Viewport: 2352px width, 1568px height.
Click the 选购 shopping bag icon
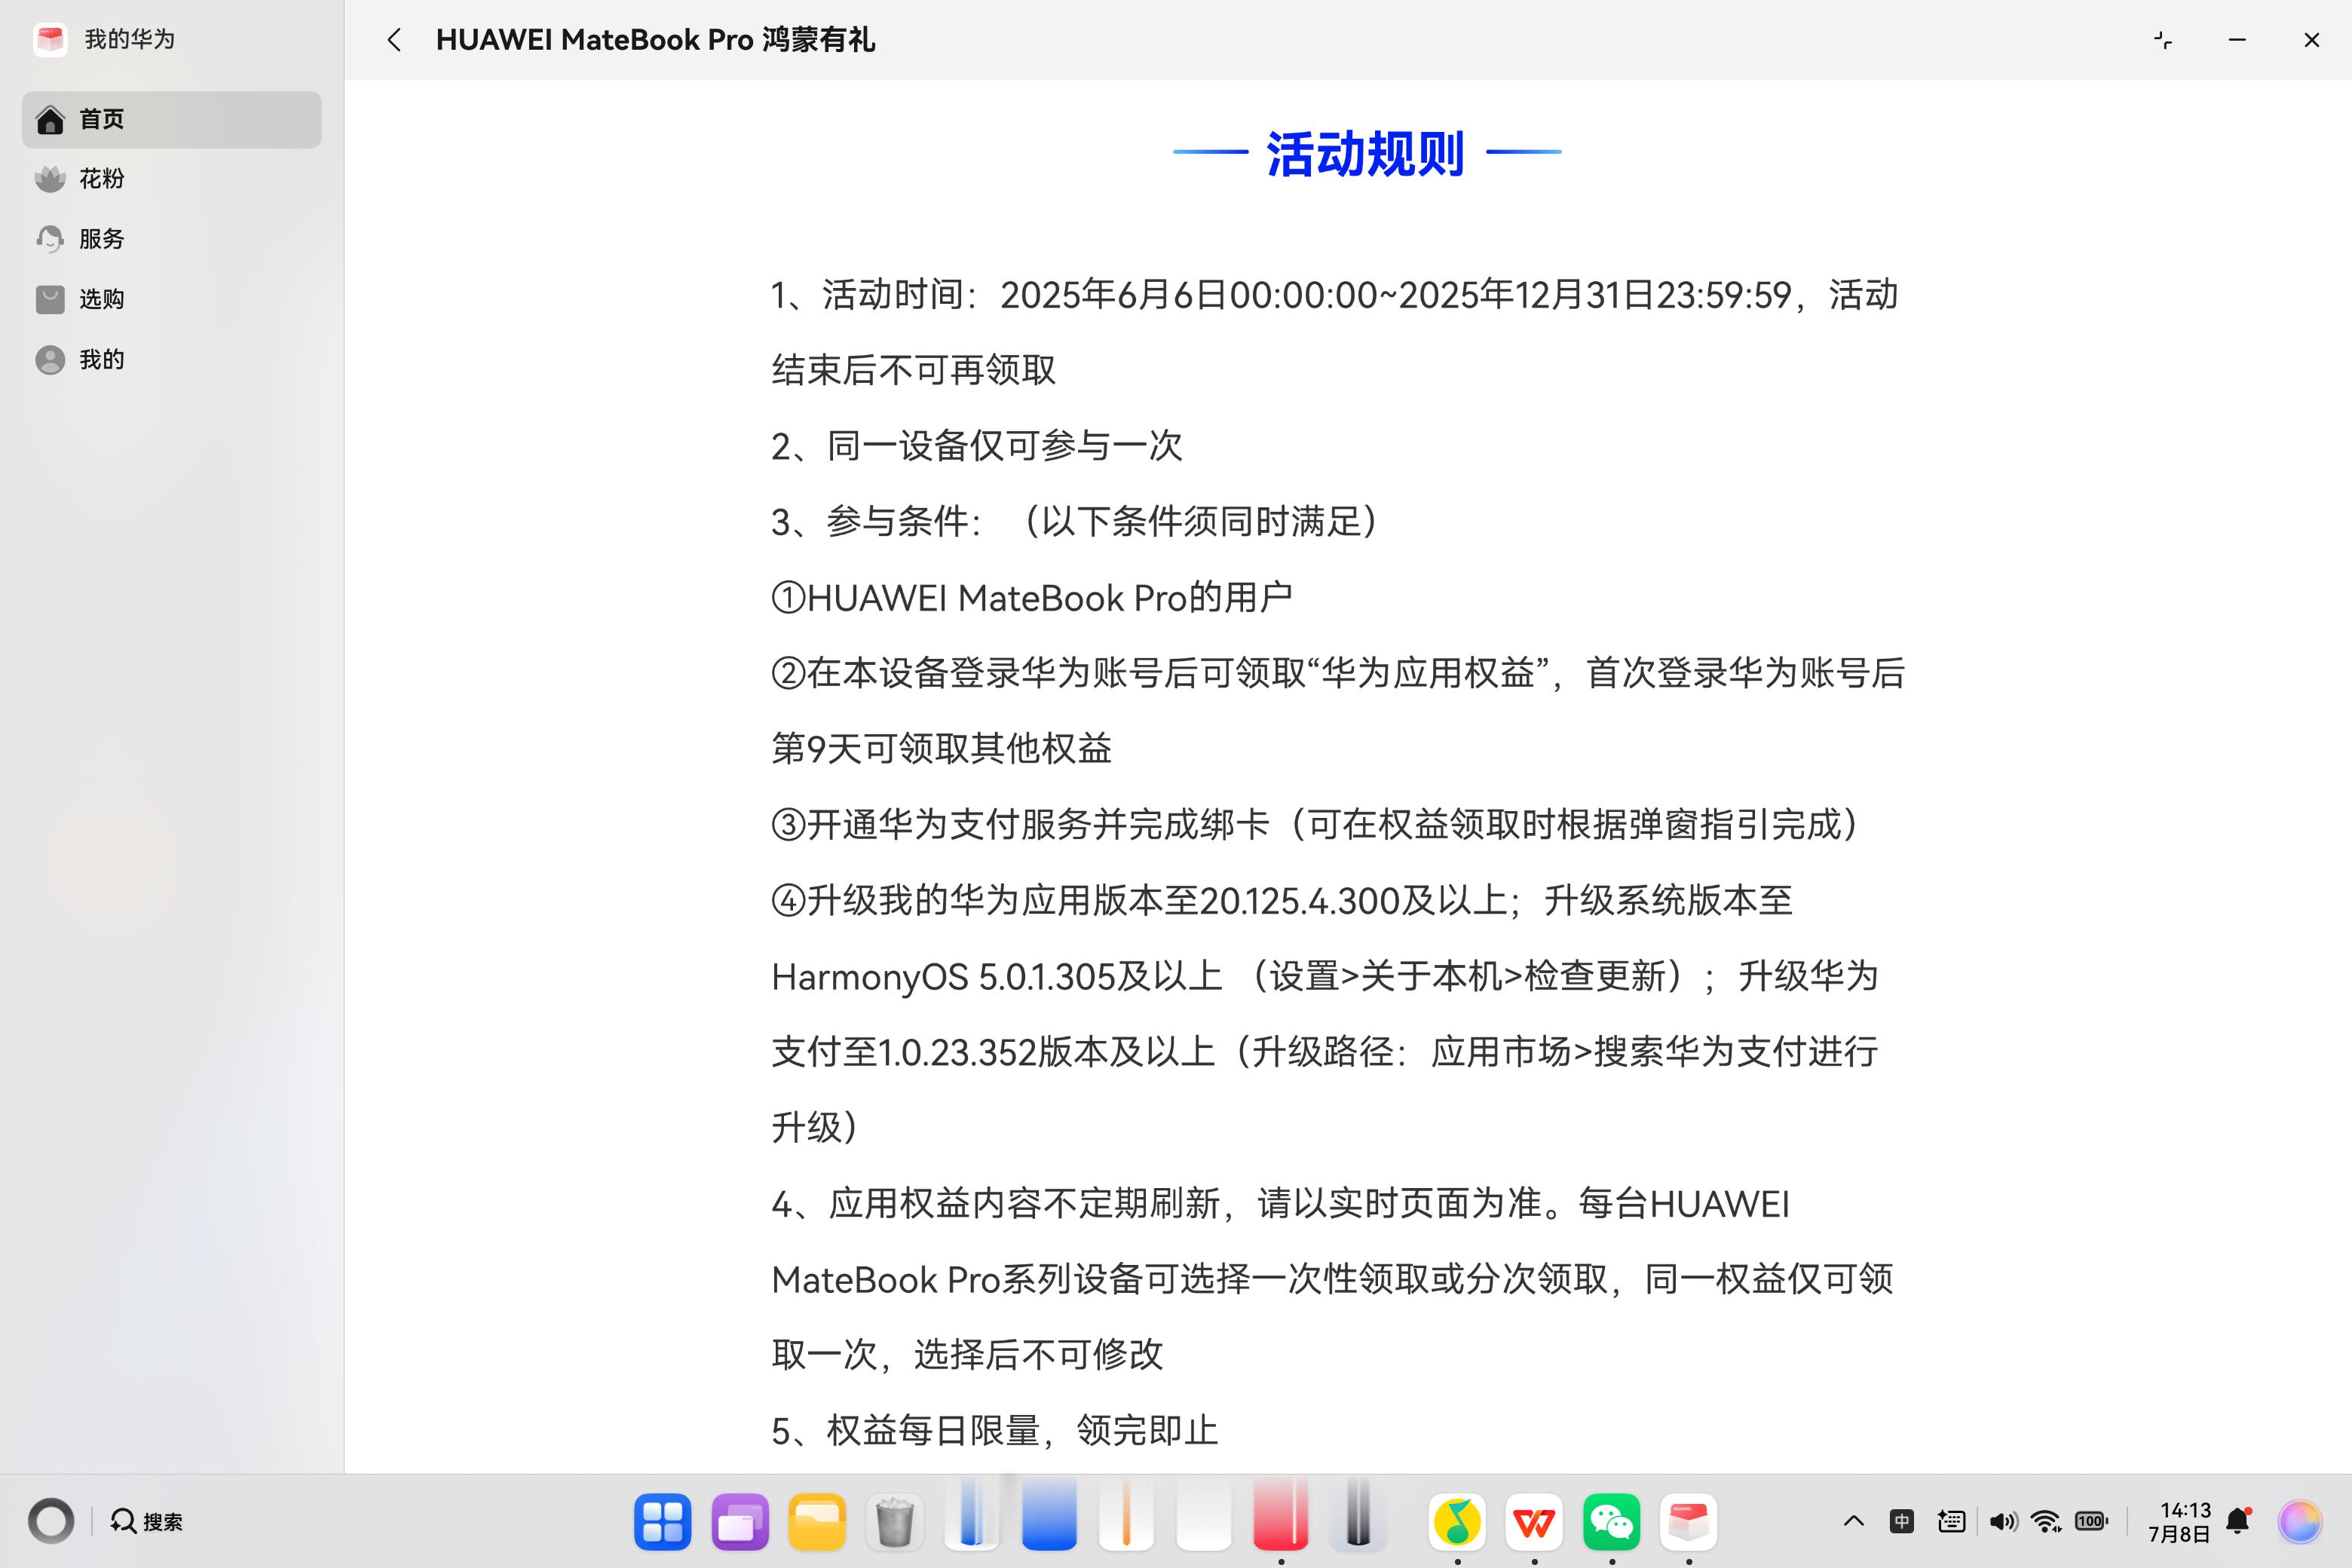(50, 299)
